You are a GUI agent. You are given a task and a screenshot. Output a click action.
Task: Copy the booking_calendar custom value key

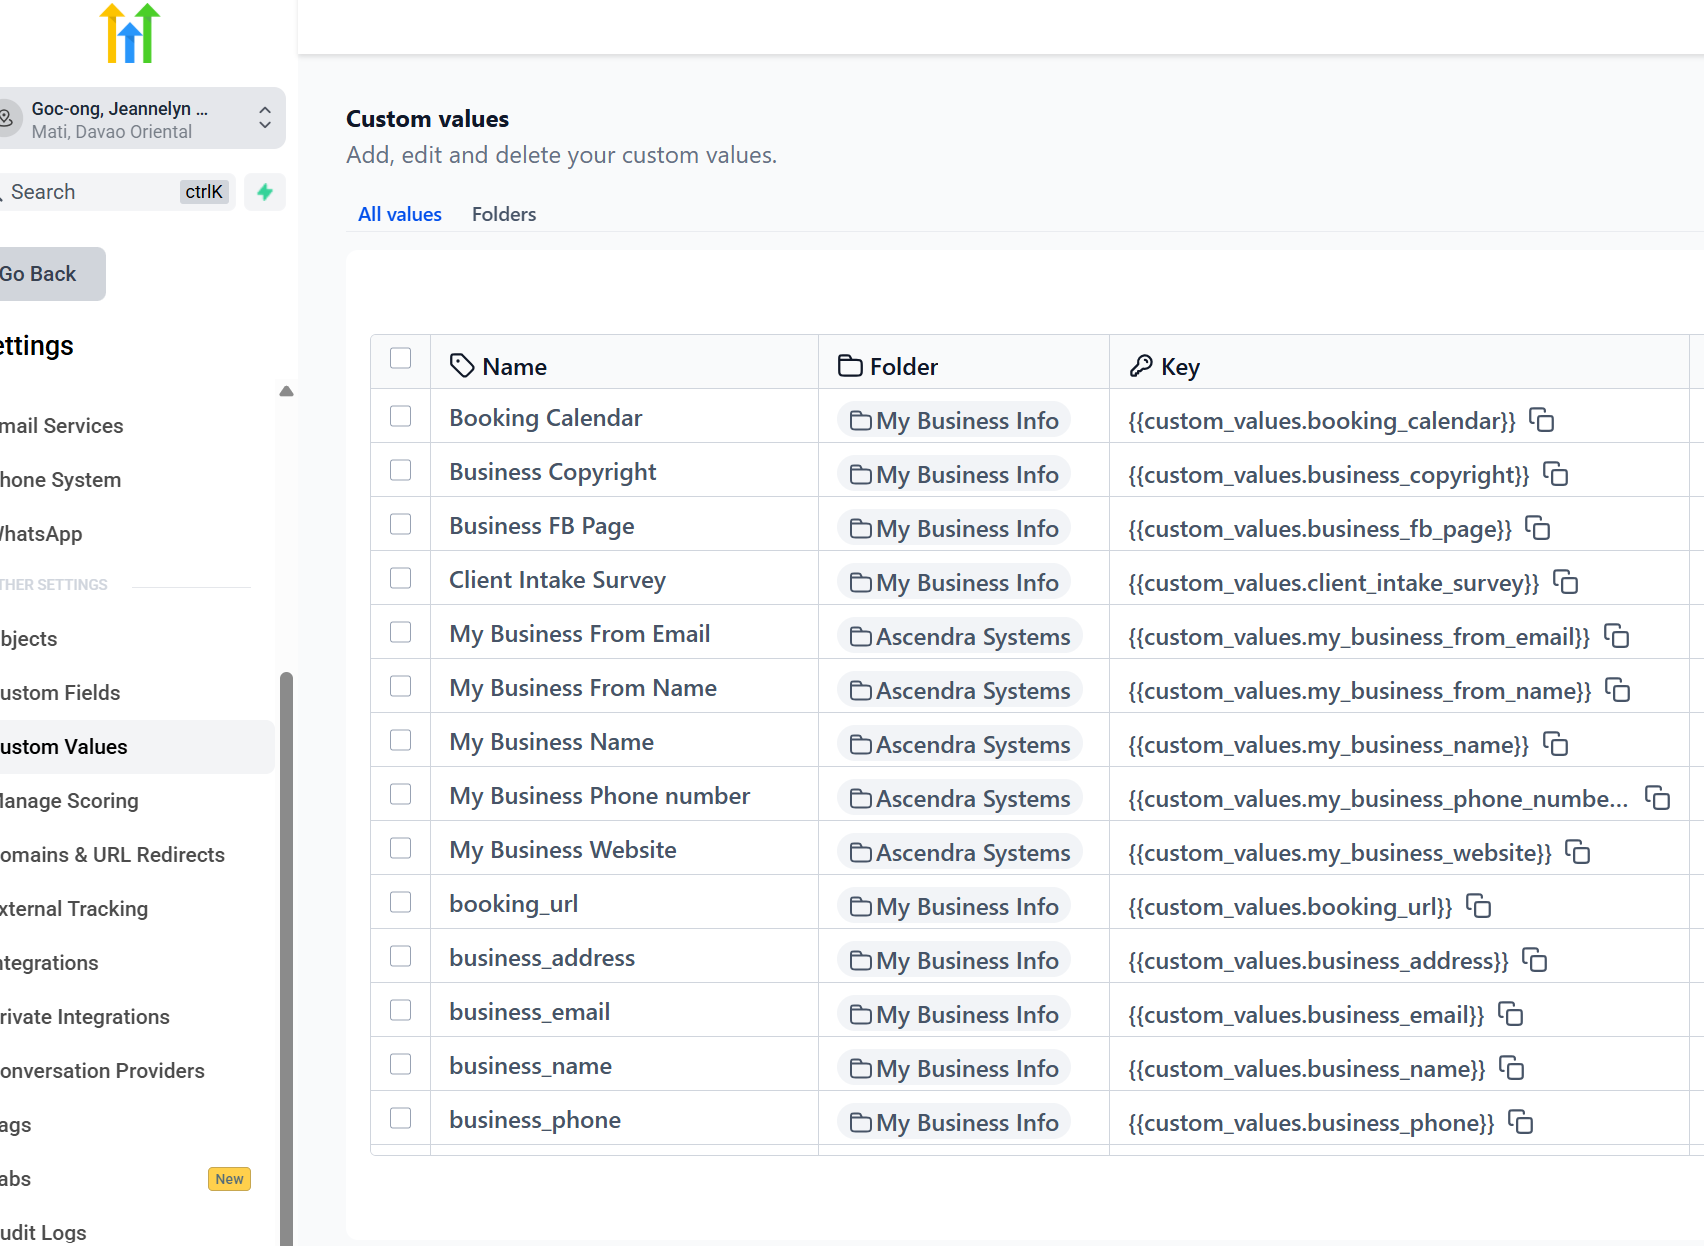click(1542, 420)
